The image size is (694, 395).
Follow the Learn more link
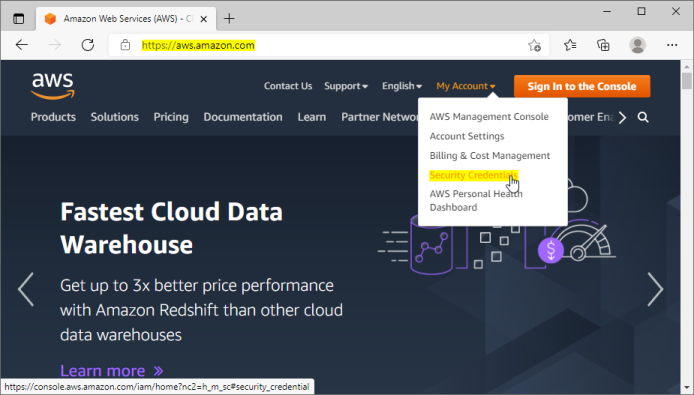(112, 370)
